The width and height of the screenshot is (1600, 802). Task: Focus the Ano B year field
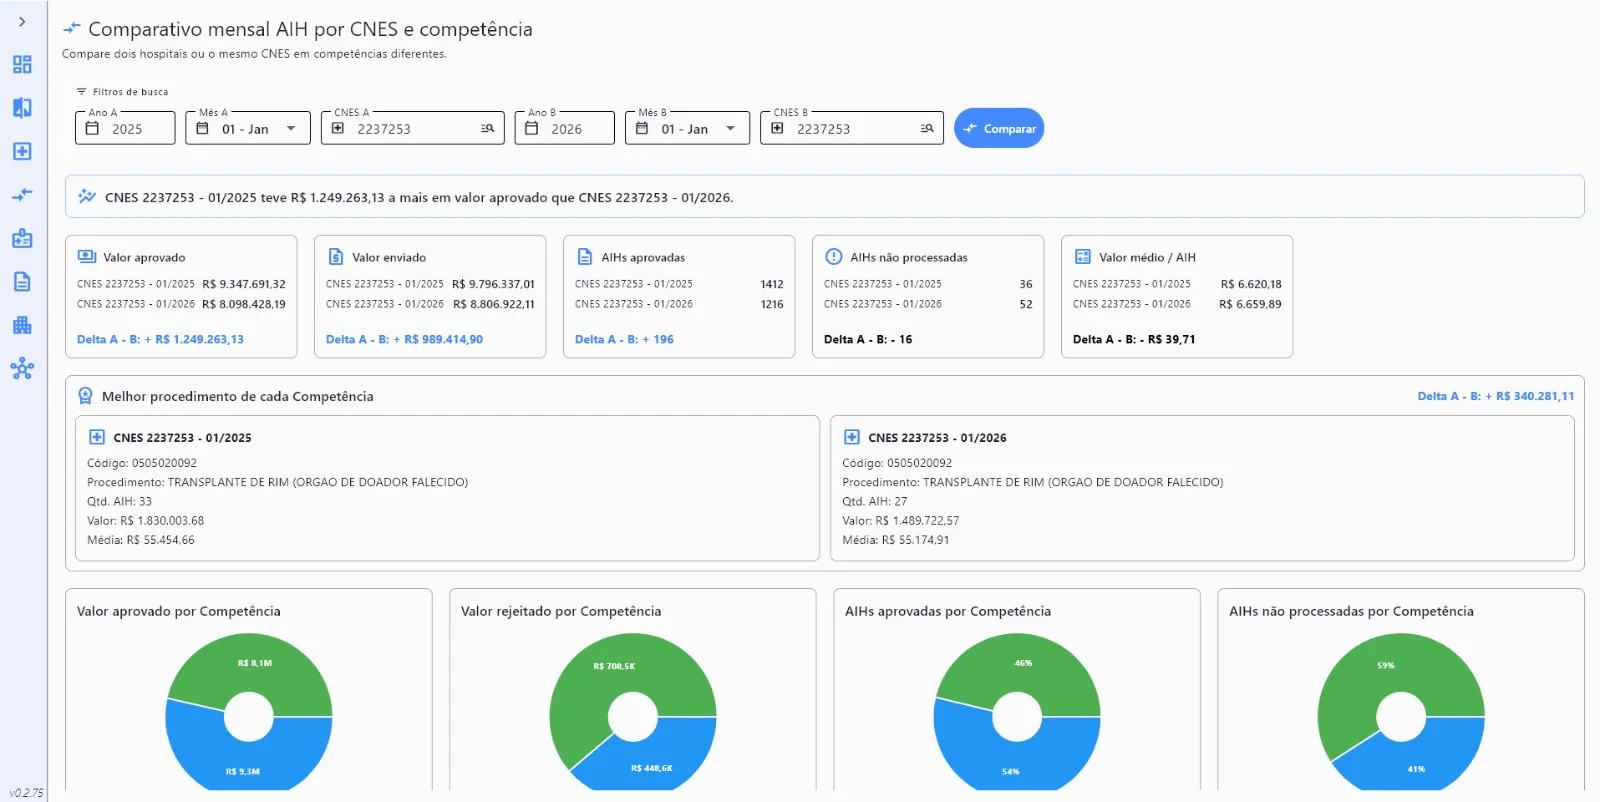[x=565, y=128]
